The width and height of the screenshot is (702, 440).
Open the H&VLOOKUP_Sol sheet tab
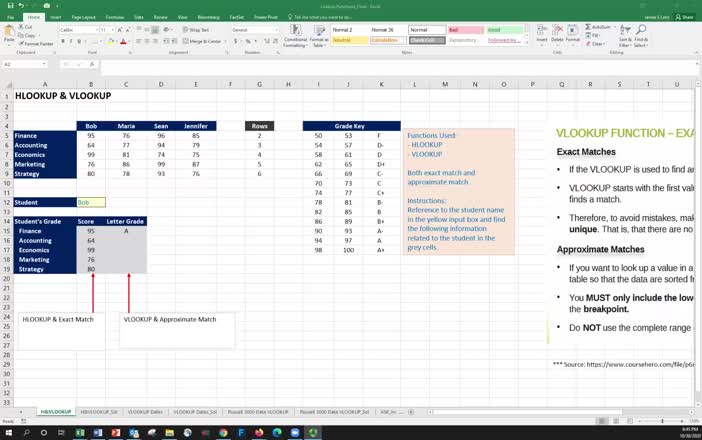(x=98, y=412)
